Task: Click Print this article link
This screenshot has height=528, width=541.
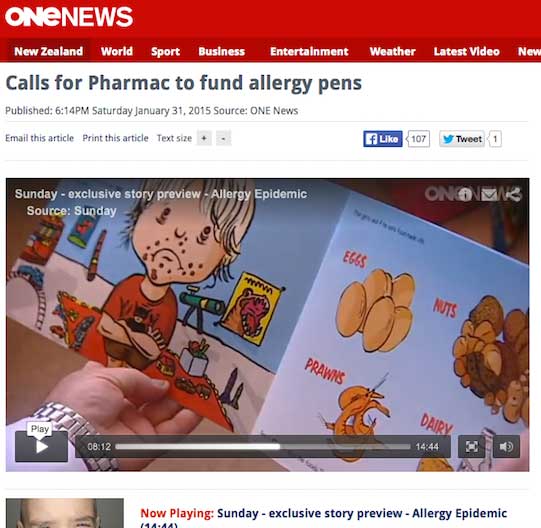Action: 115,138
